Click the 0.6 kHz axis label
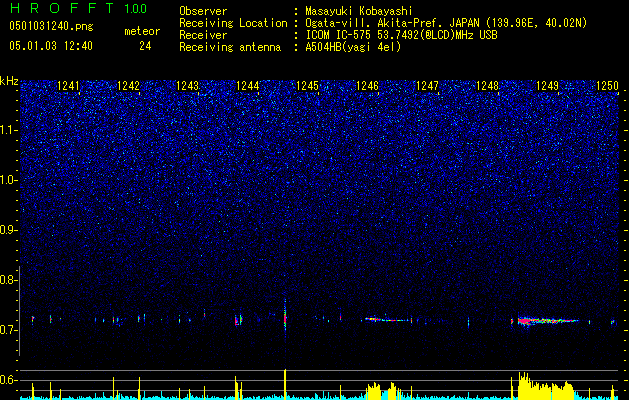This screenshot has width=629, height=400. tap(8, 380)
